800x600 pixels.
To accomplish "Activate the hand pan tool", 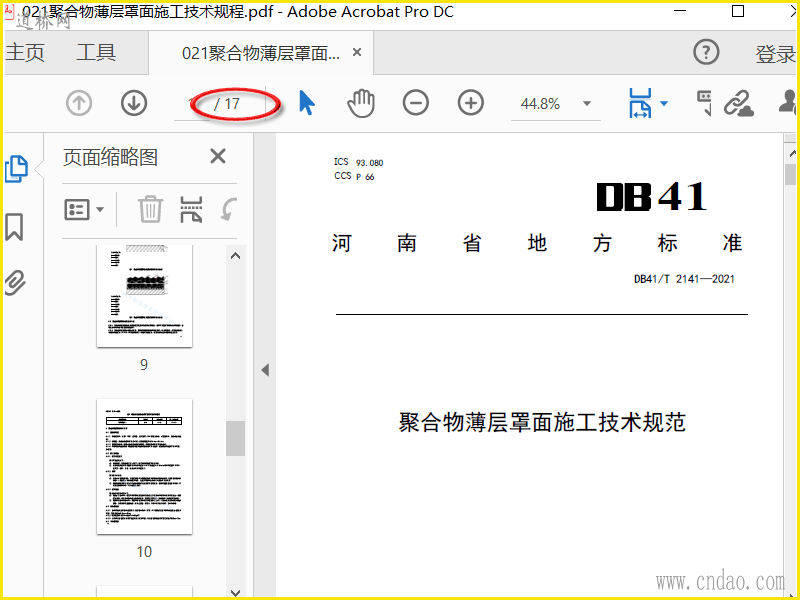I will click(361, 103).
